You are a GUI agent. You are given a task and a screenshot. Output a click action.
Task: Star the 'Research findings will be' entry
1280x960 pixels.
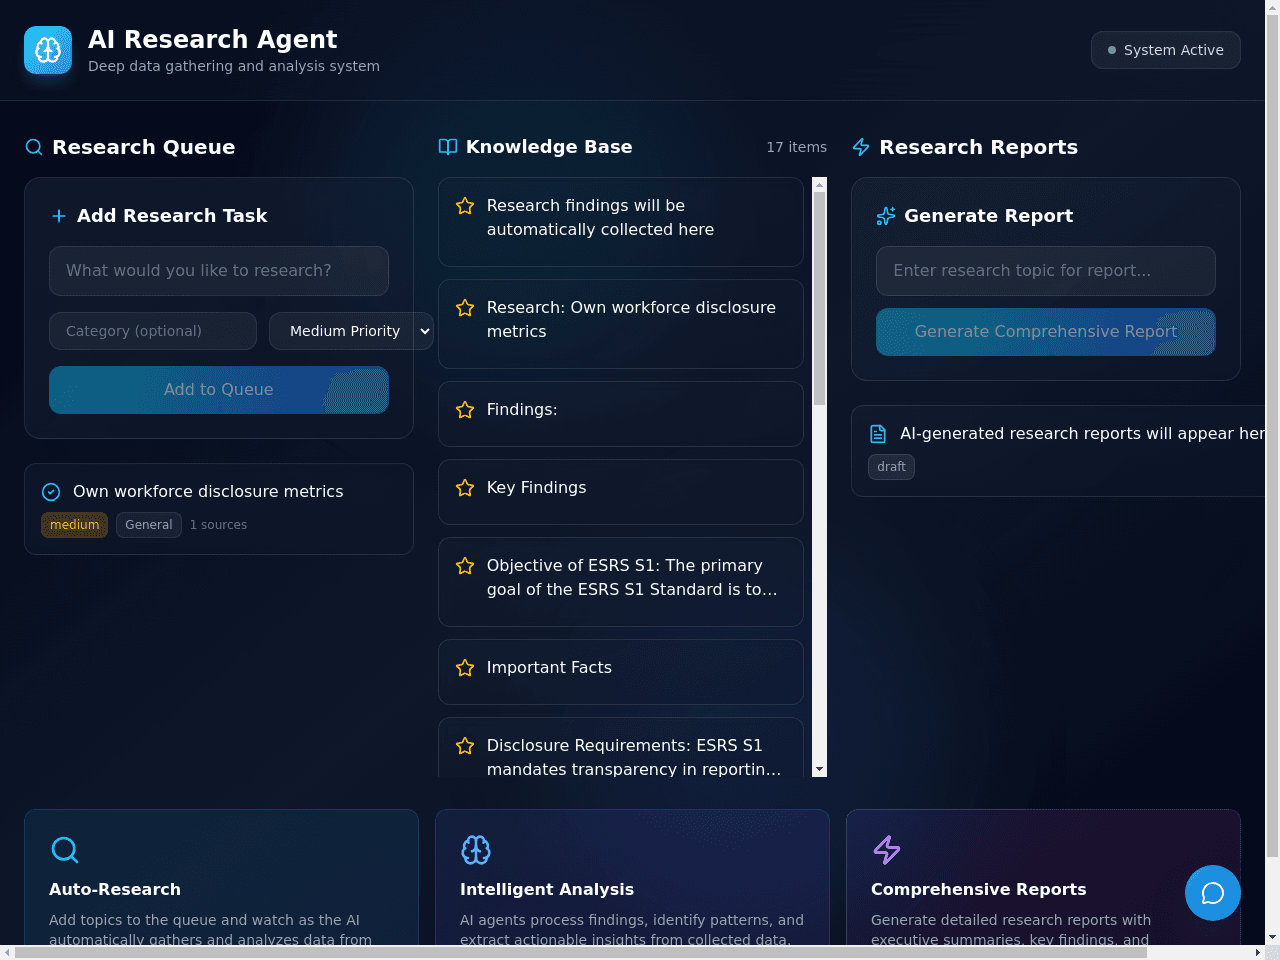pyautogui.click(x=465, y=206)
